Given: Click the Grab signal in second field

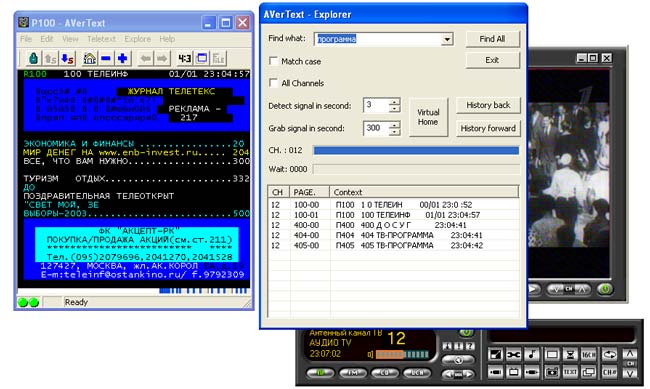Looking at the screenshot, I should coord(376,128).
